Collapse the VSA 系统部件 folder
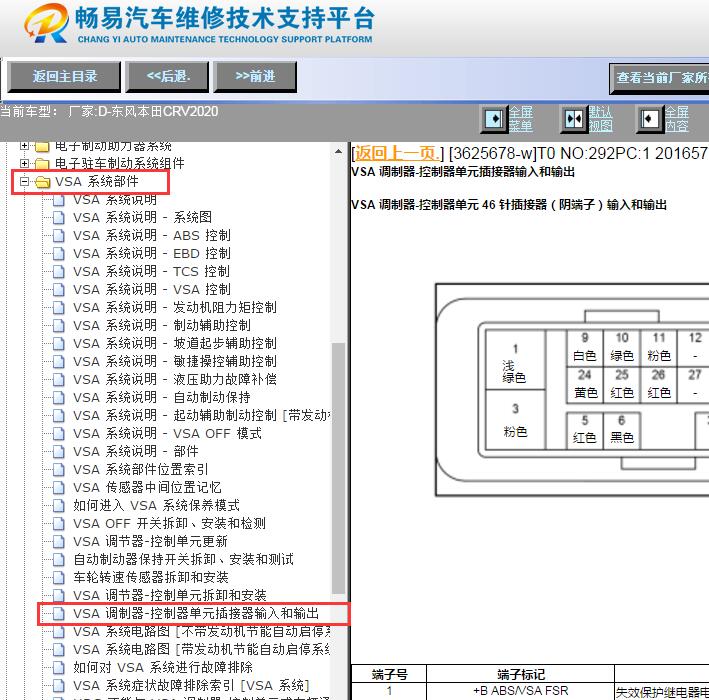 pos(24,181)
